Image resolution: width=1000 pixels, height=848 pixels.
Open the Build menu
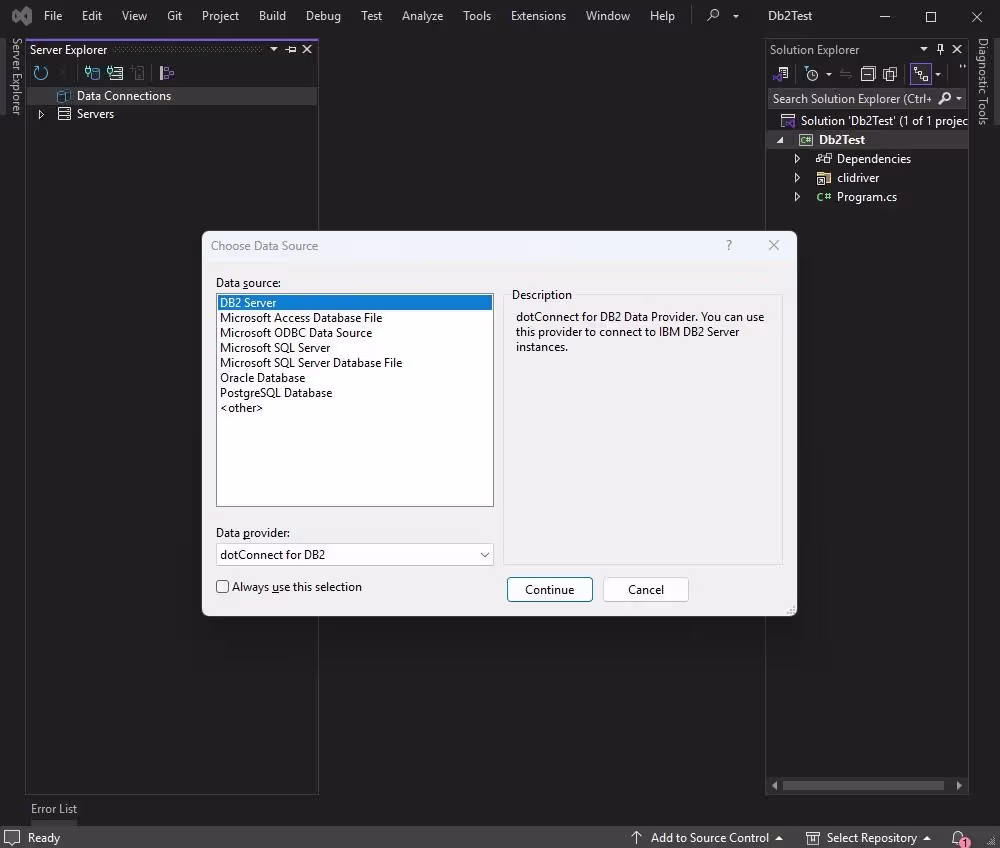coord(272,16)
